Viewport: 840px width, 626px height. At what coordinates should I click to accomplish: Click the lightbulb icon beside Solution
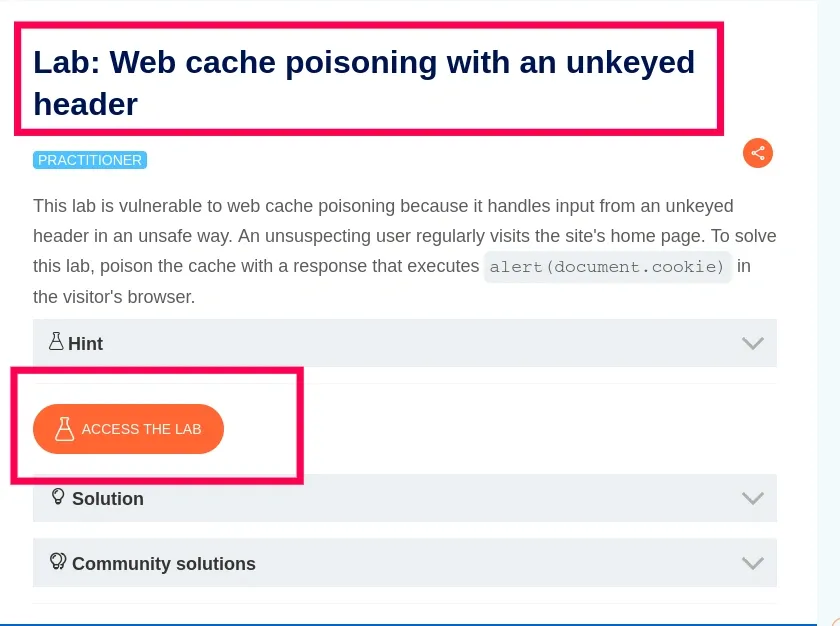click(x=57, y=497)
